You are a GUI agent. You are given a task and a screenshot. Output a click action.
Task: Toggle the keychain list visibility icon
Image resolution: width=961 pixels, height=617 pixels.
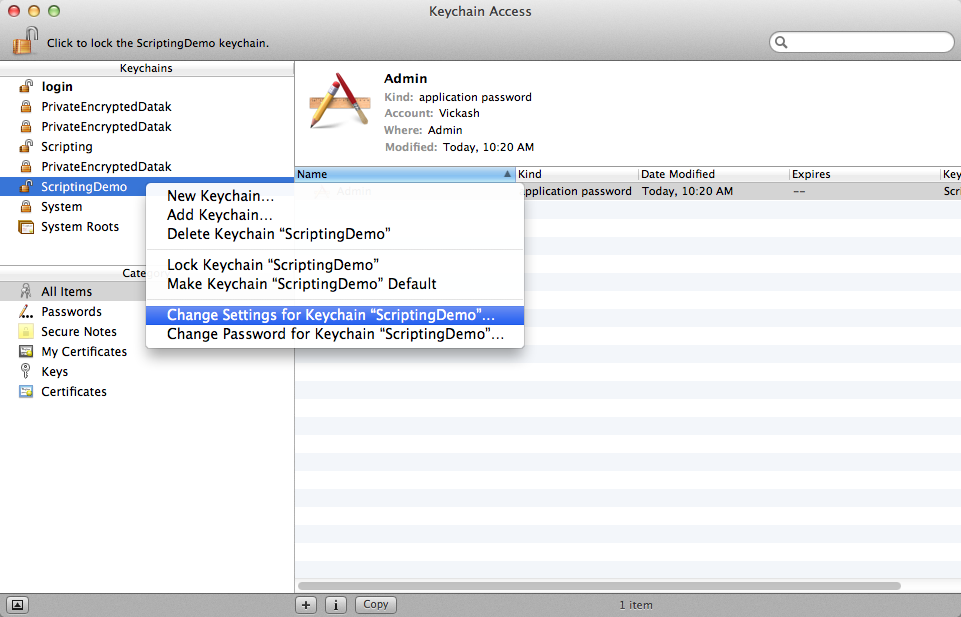pyautogui.click(x=16, y=605)
